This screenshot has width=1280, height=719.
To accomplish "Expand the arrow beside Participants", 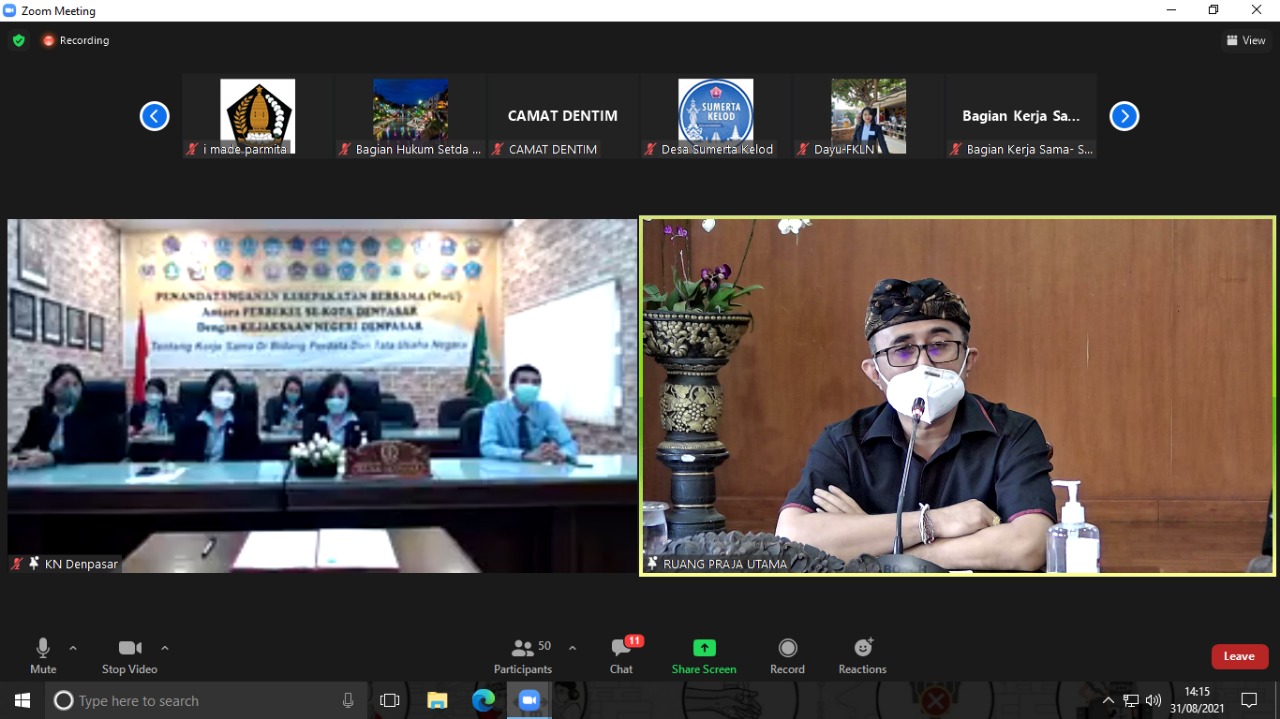I will click(x=572, y=648).
